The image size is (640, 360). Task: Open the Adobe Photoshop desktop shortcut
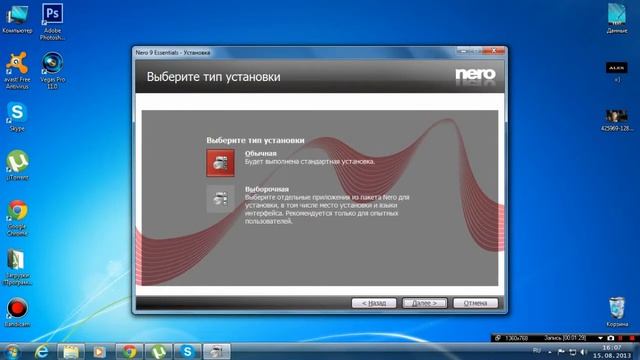[x=52, y=21]
